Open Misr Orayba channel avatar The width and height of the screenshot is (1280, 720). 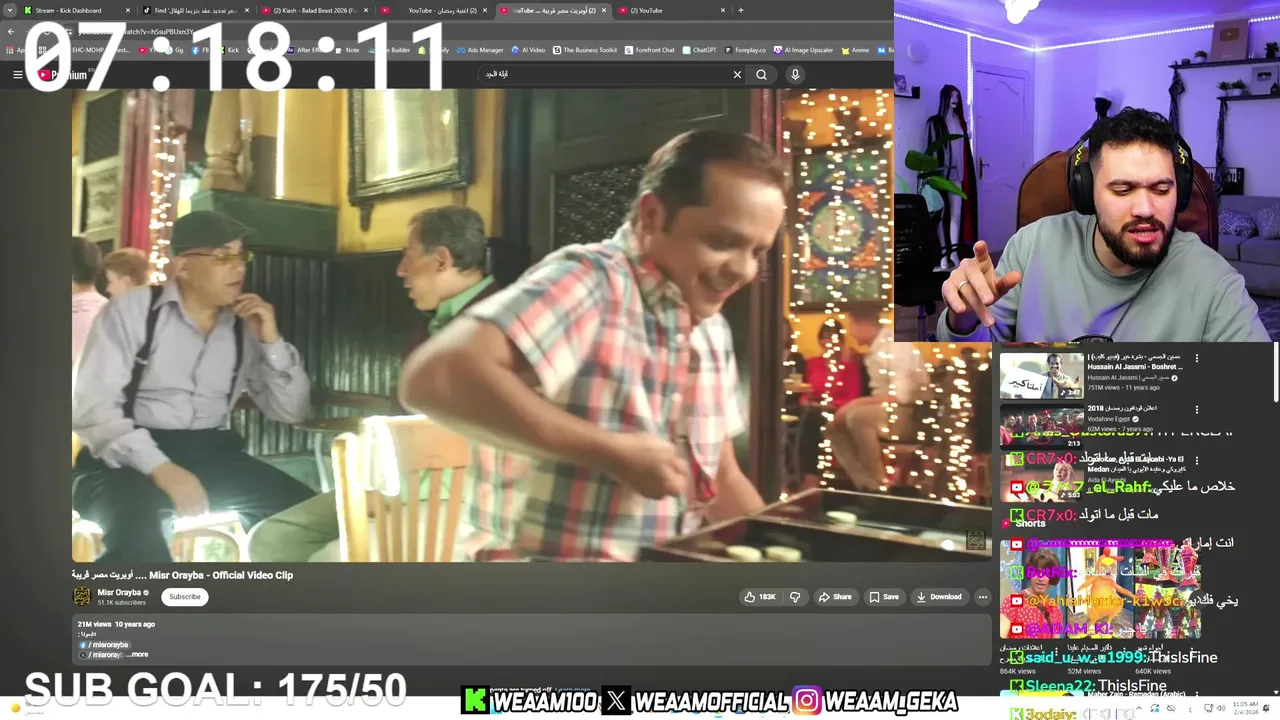[x=82, y=597]
